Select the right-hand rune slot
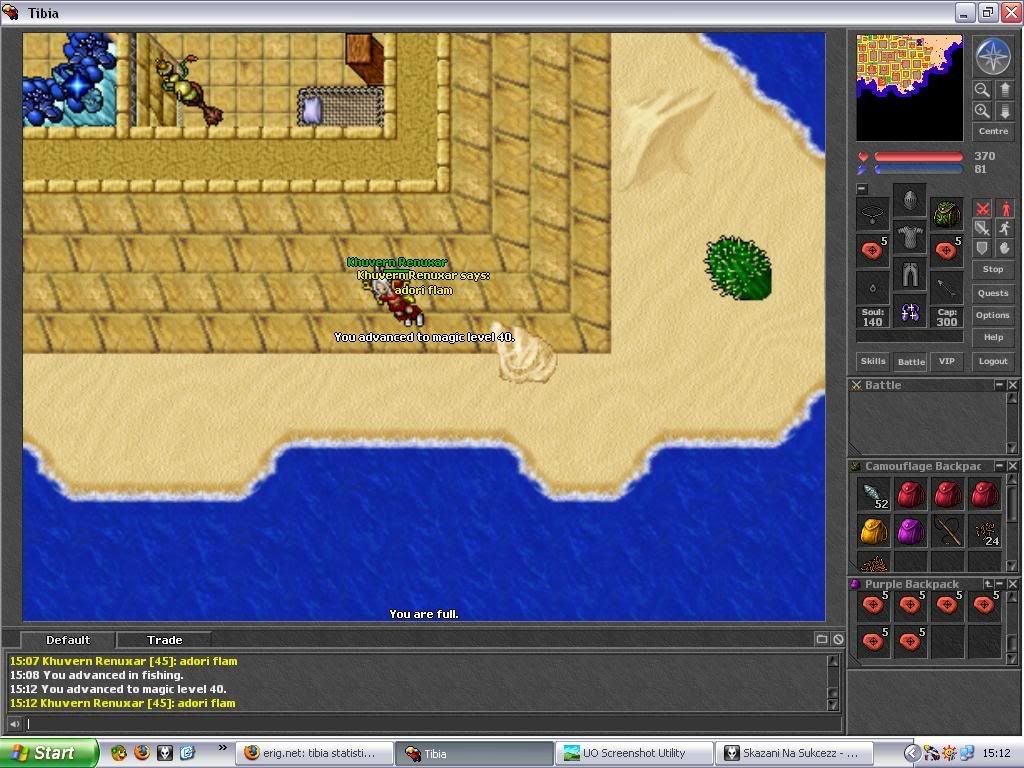1024x768 pixels. tap(946, 250)
